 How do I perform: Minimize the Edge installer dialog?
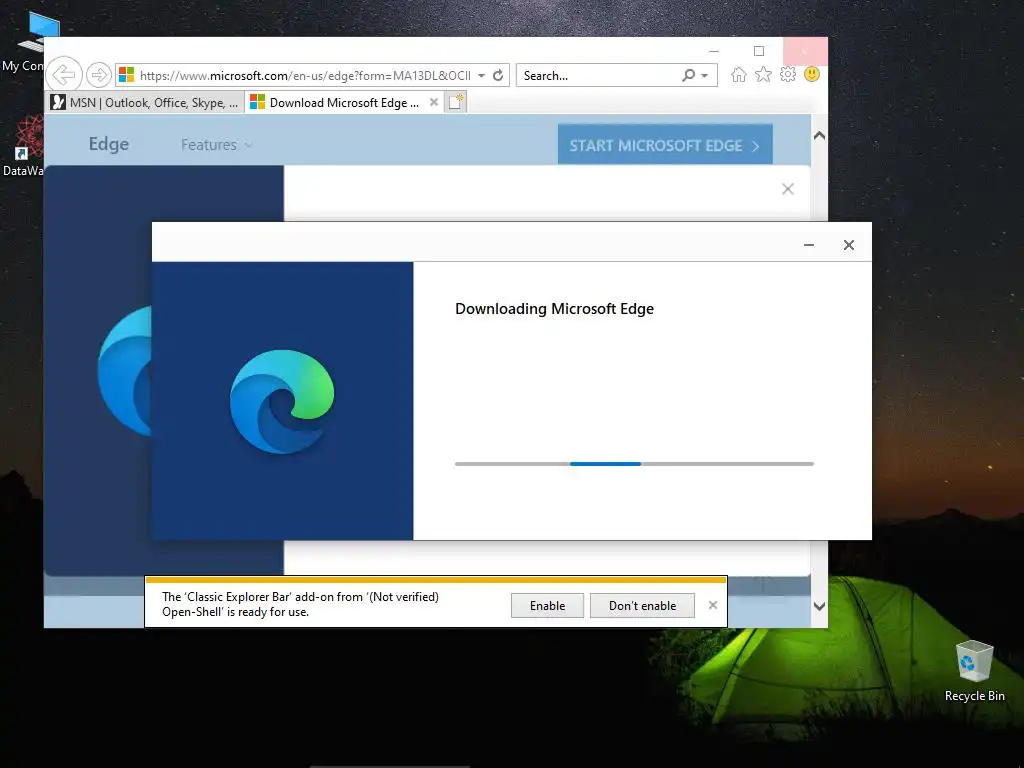808,245
